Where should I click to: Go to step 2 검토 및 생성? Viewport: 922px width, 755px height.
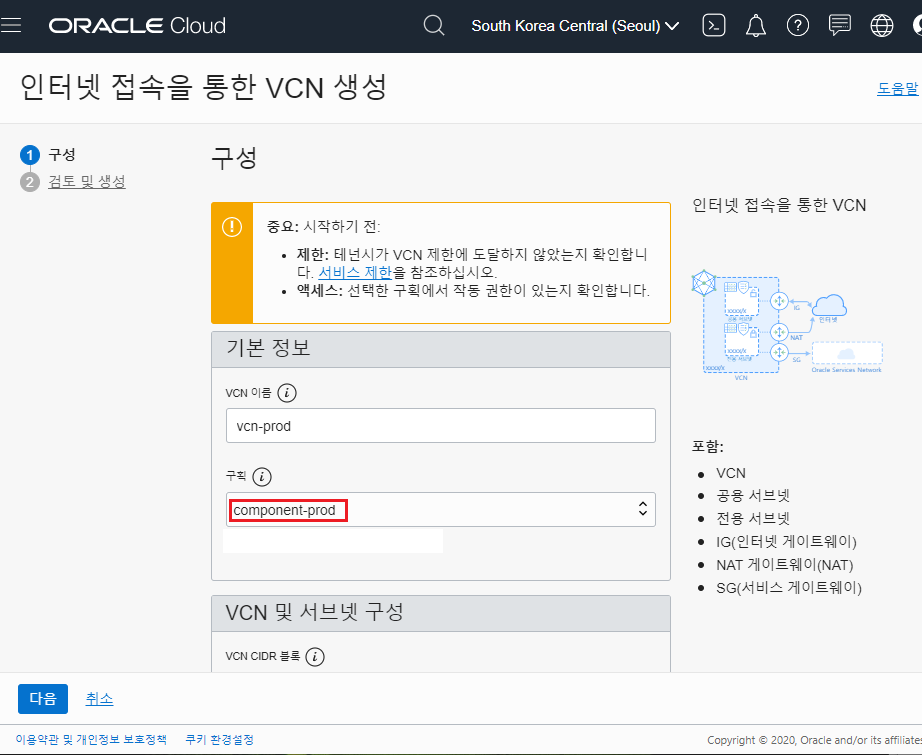[x=86, y=181]
